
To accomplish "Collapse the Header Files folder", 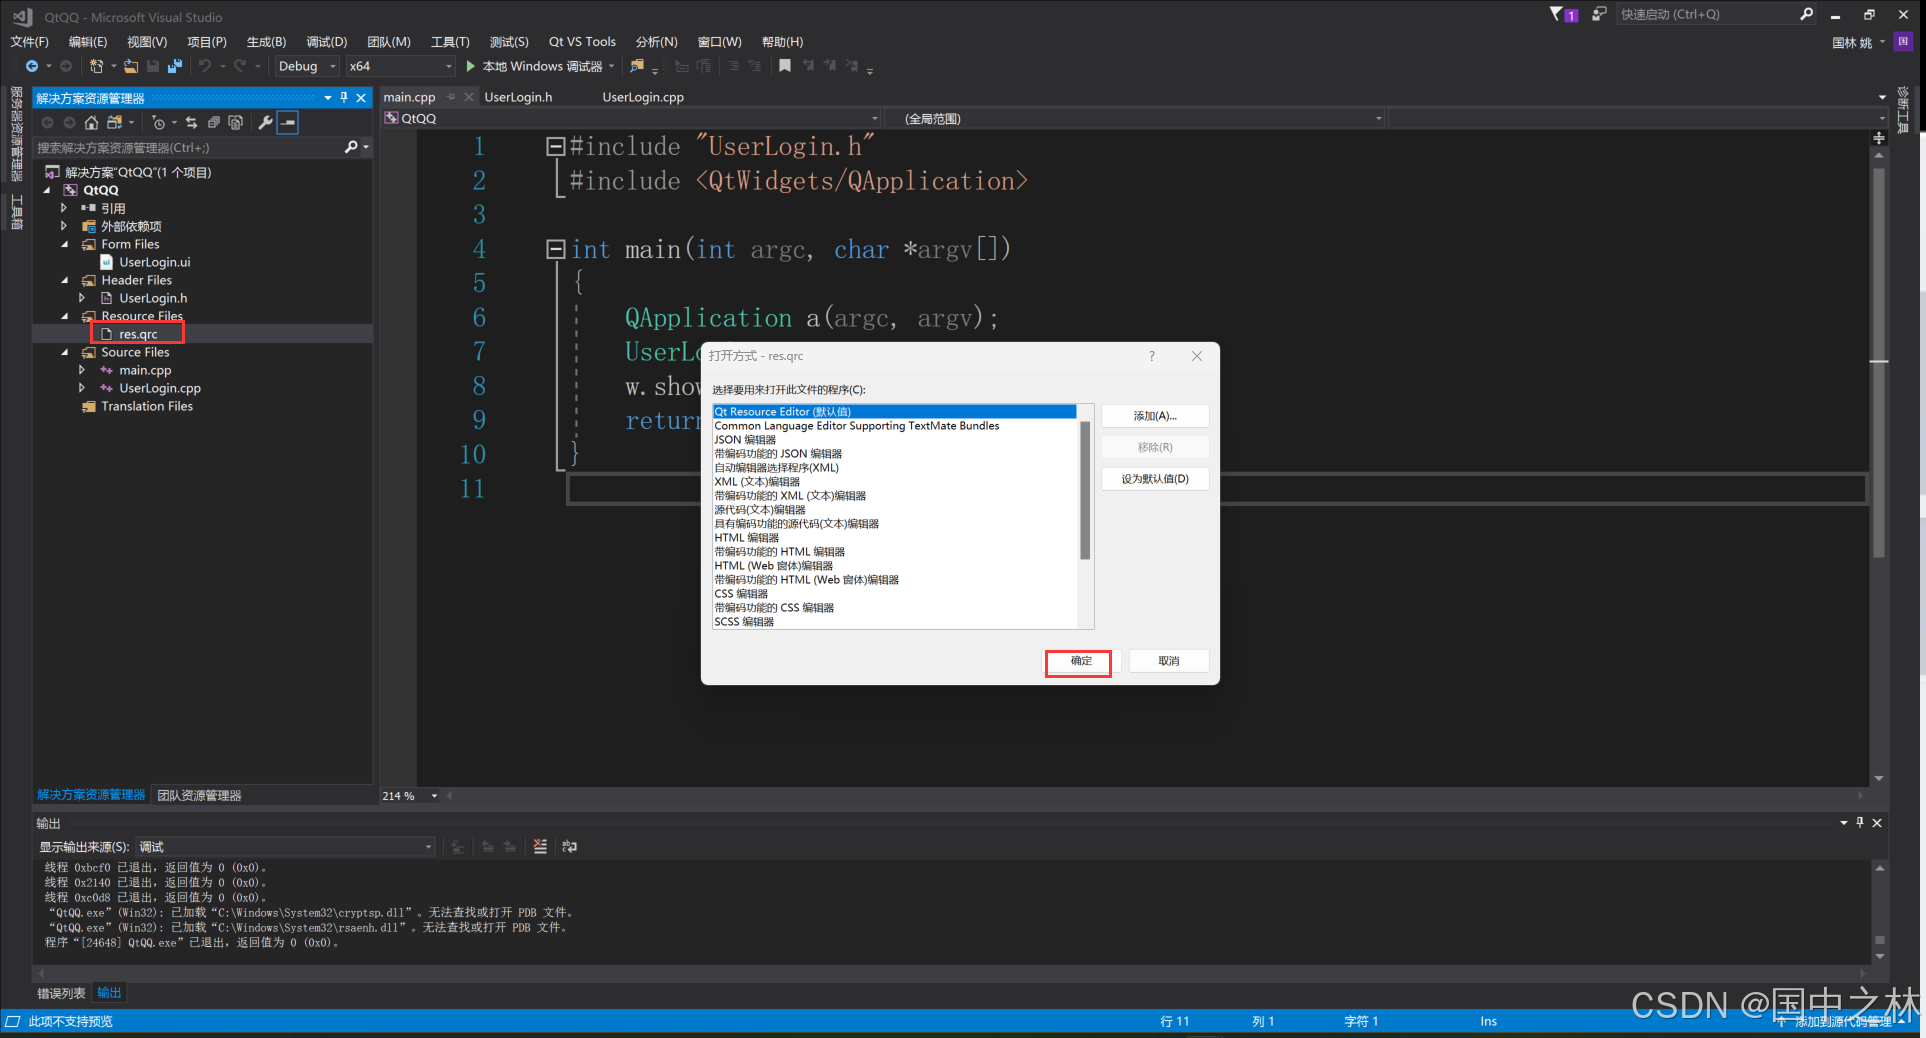I will 64,280.
